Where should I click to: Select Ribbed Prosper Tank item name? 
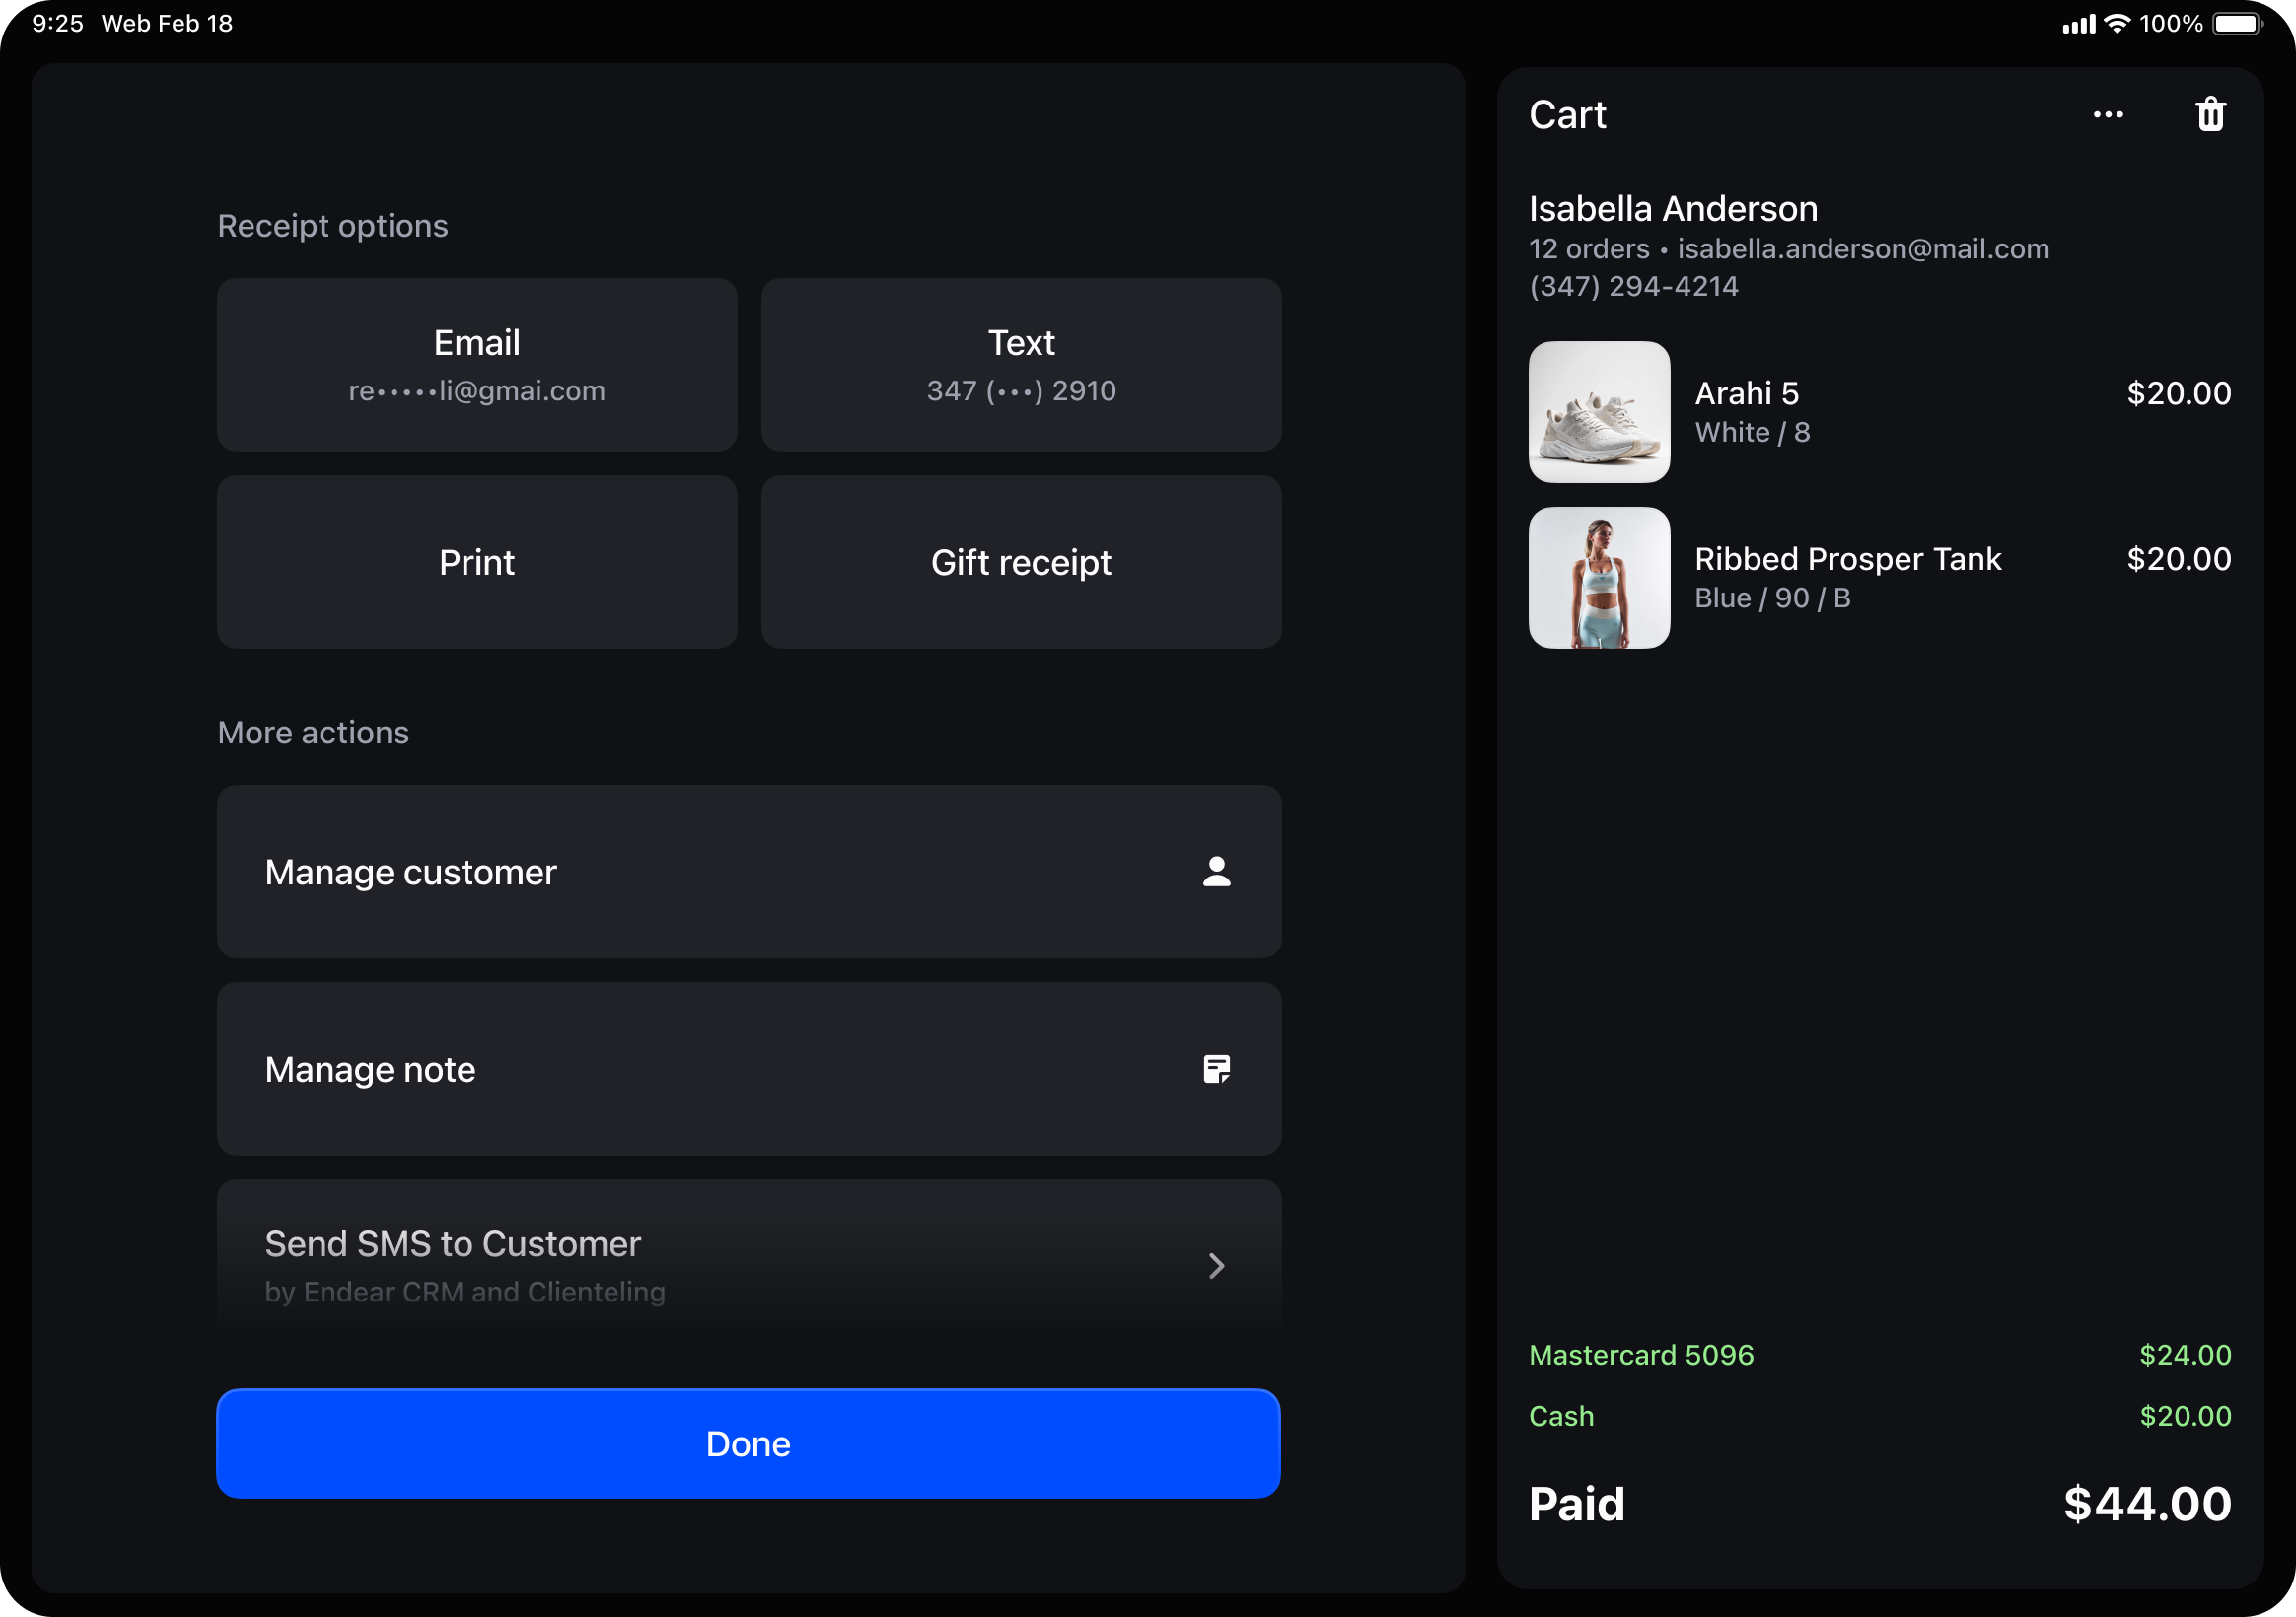pos(1847,558)
